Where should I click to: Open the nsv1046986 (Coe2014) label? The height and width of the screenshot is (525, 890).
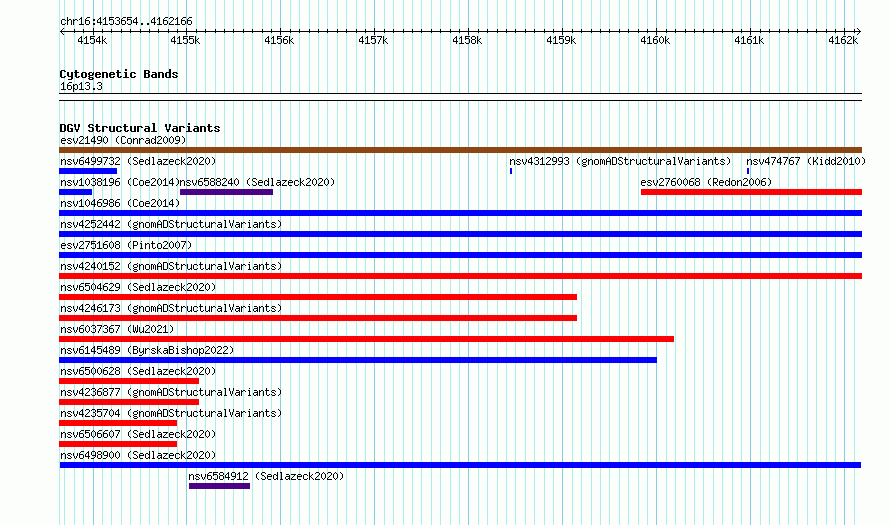click(x=120, y=203)
